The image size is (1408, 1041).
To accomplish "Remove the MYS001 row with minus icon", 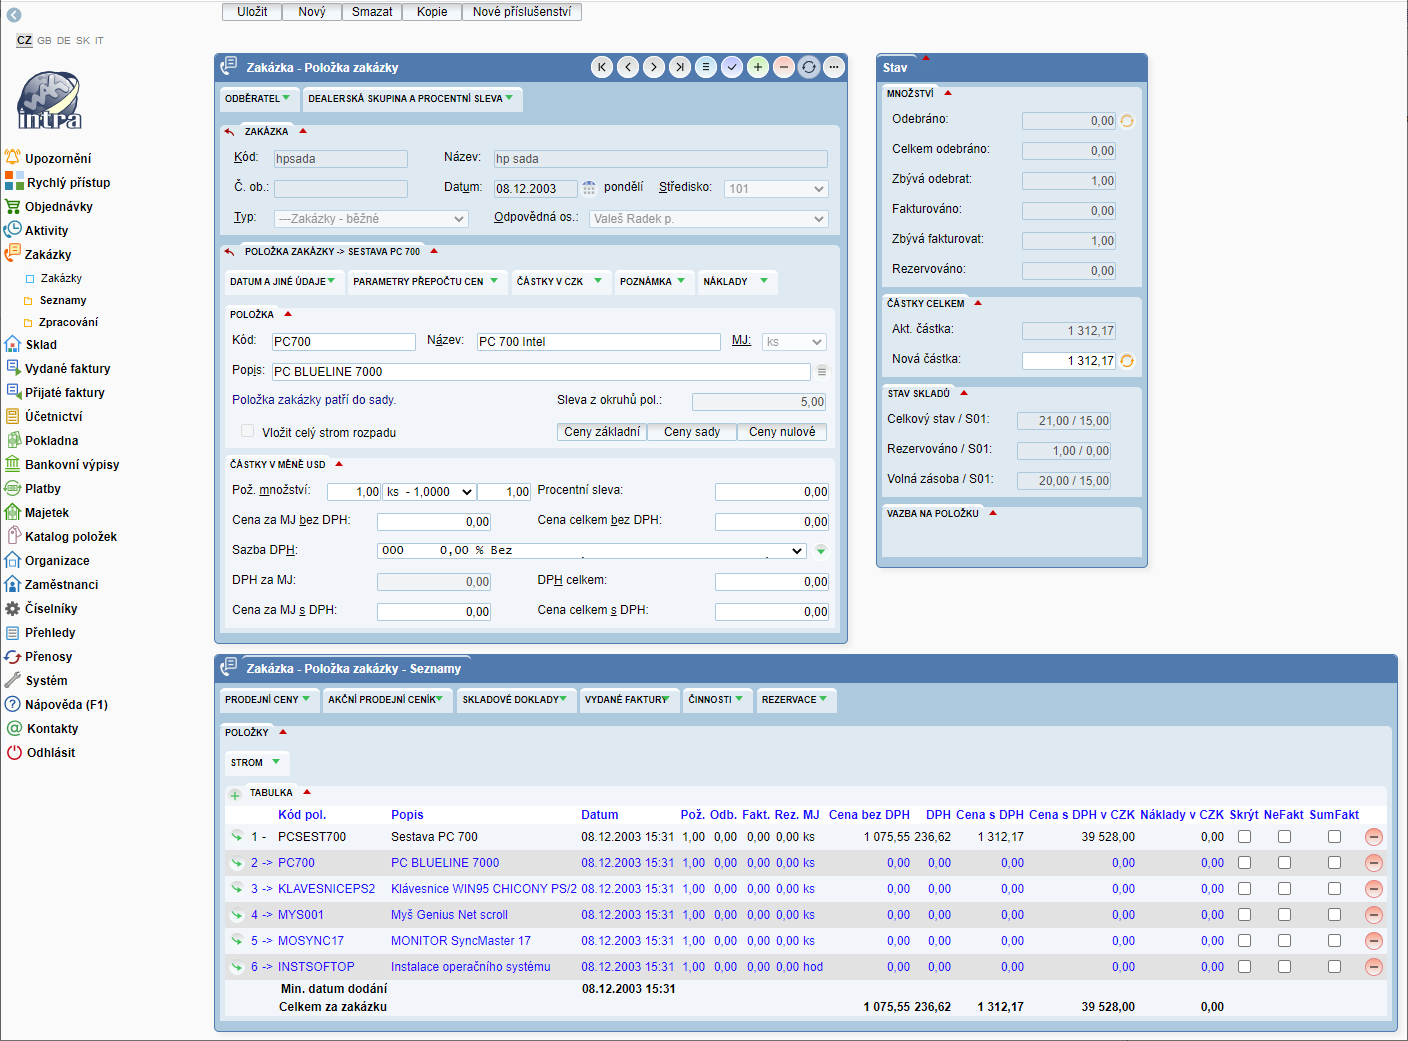I will coord(1373,915).
